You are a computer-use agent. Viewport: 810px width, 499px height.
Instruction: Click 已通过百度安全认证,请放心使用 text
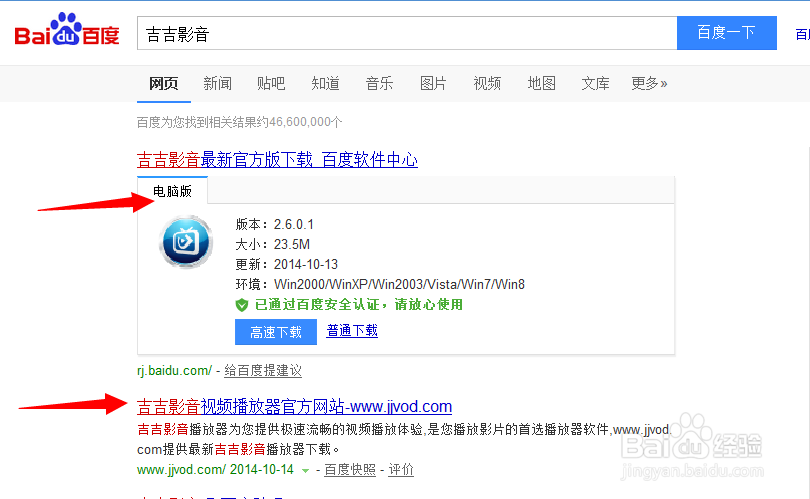[x=359, y=305]
